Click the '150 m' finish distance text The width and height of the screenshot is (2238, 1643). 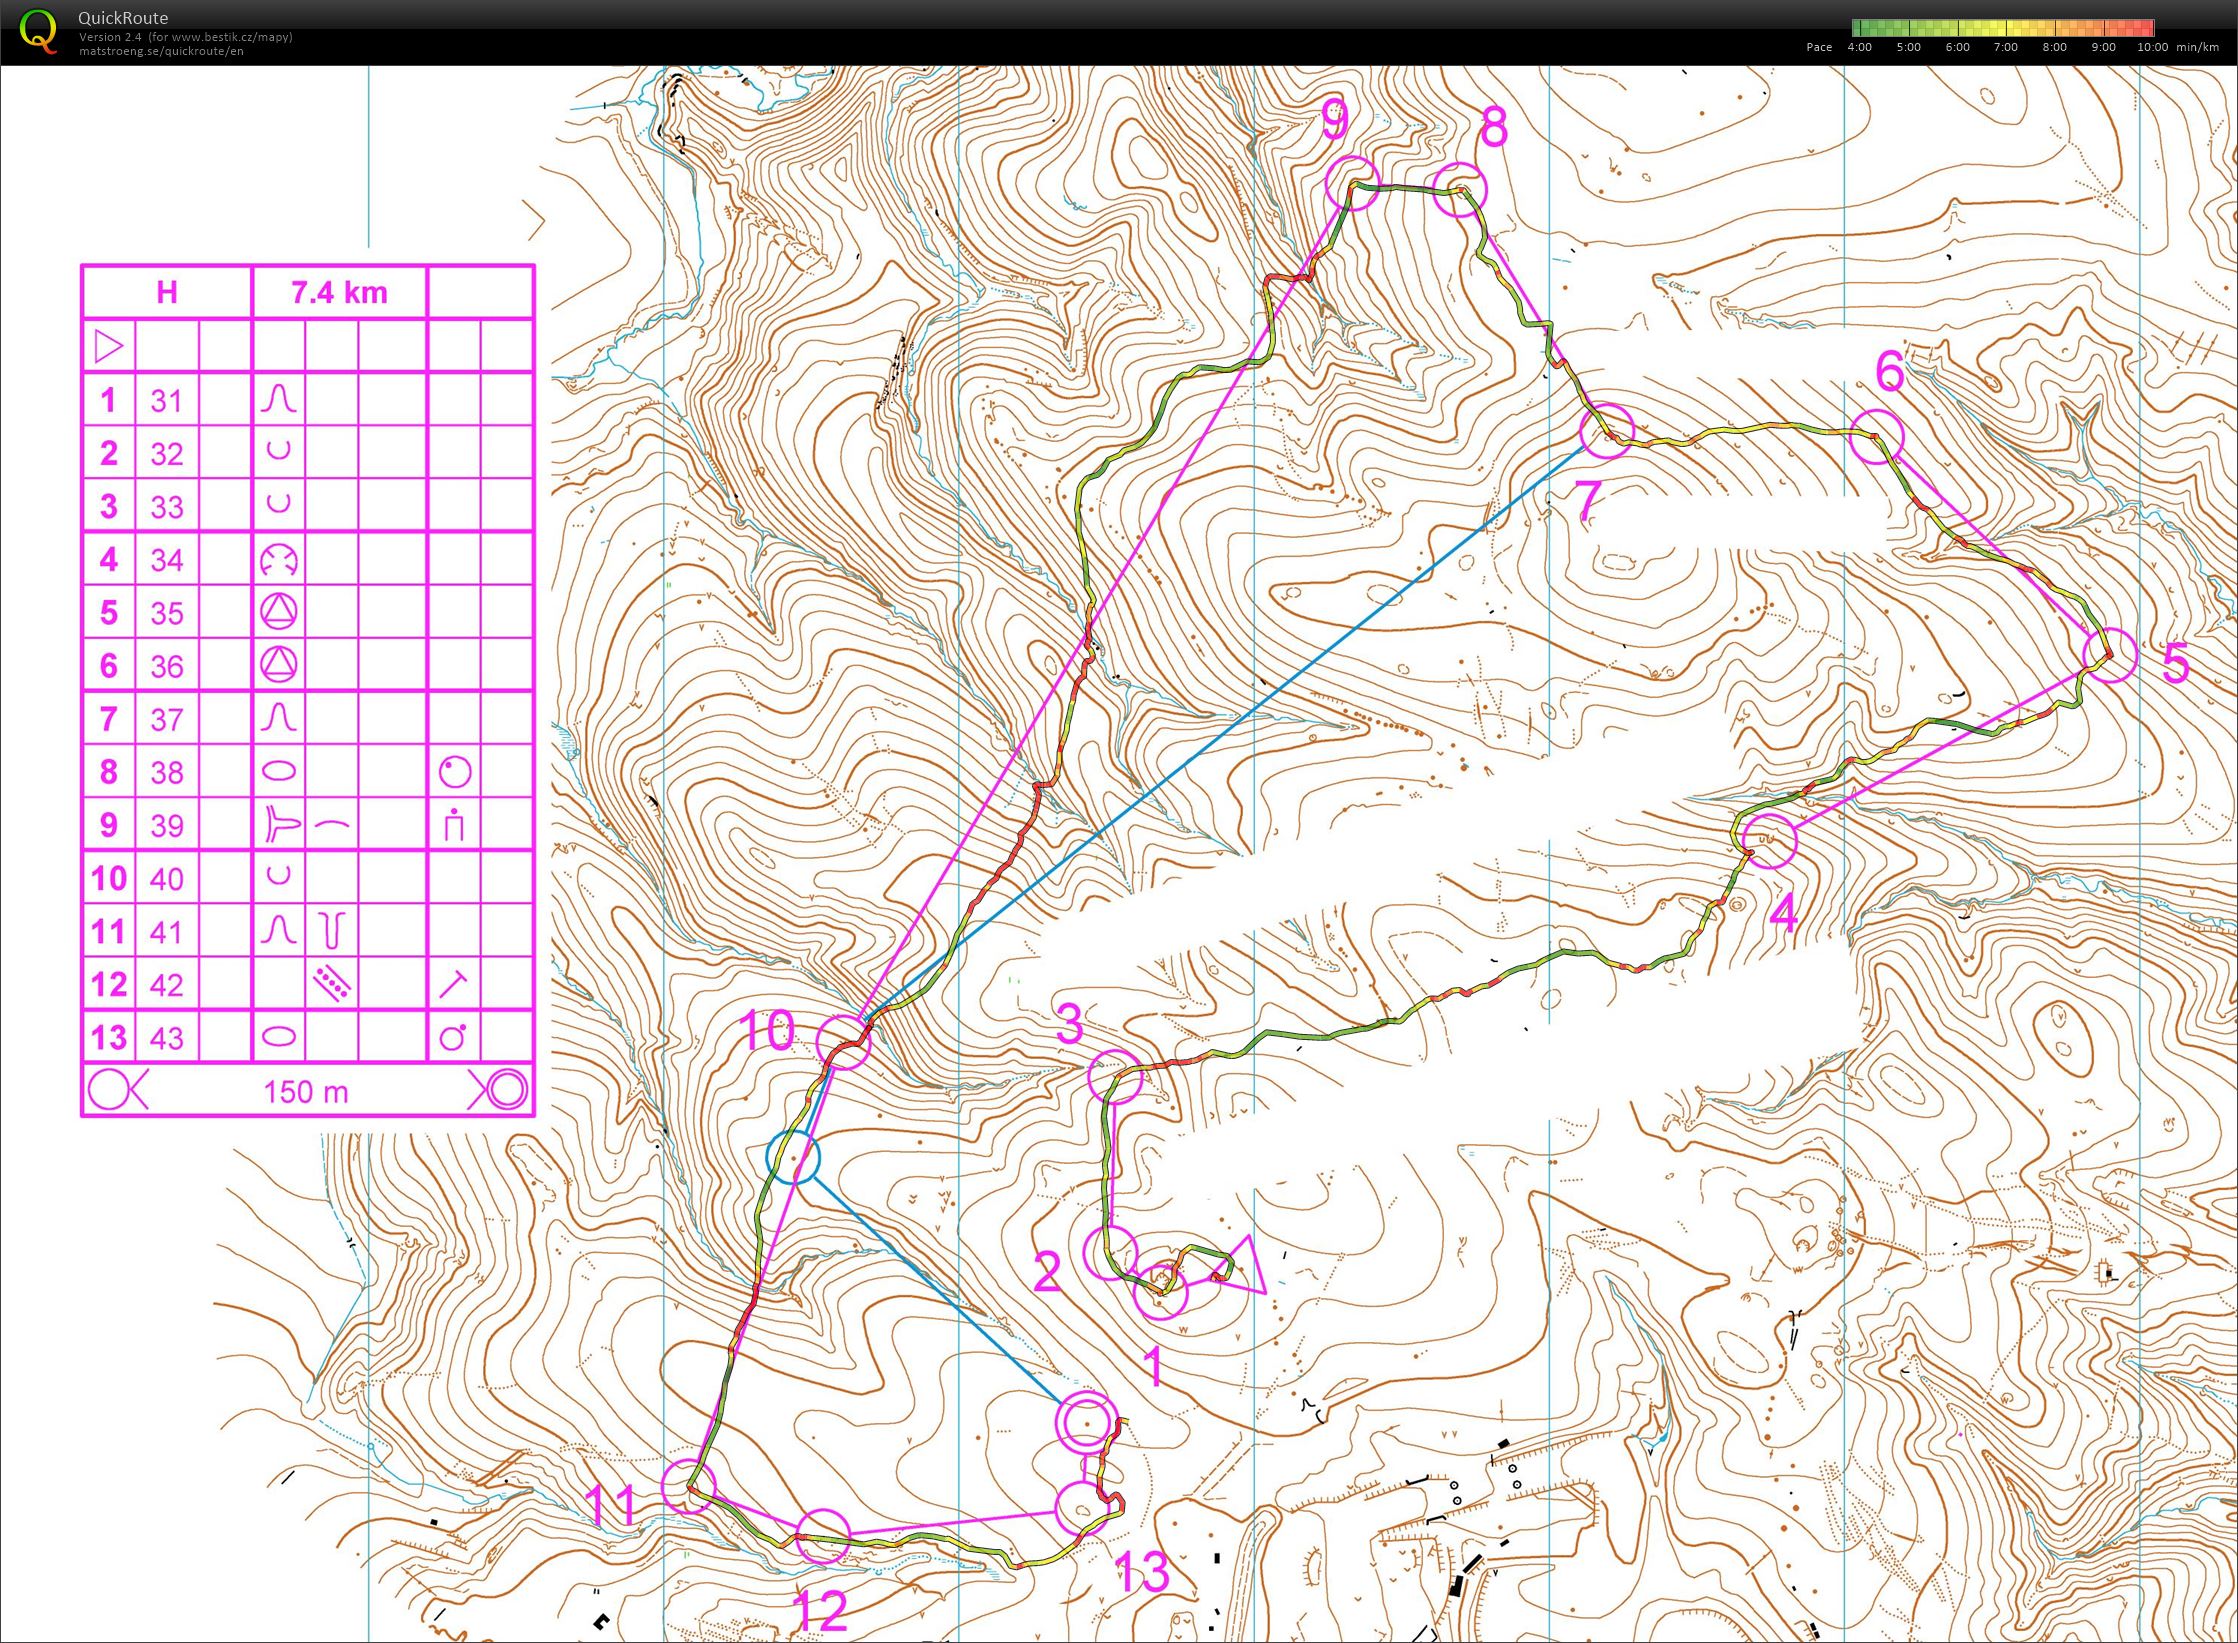coord(306,1091)
